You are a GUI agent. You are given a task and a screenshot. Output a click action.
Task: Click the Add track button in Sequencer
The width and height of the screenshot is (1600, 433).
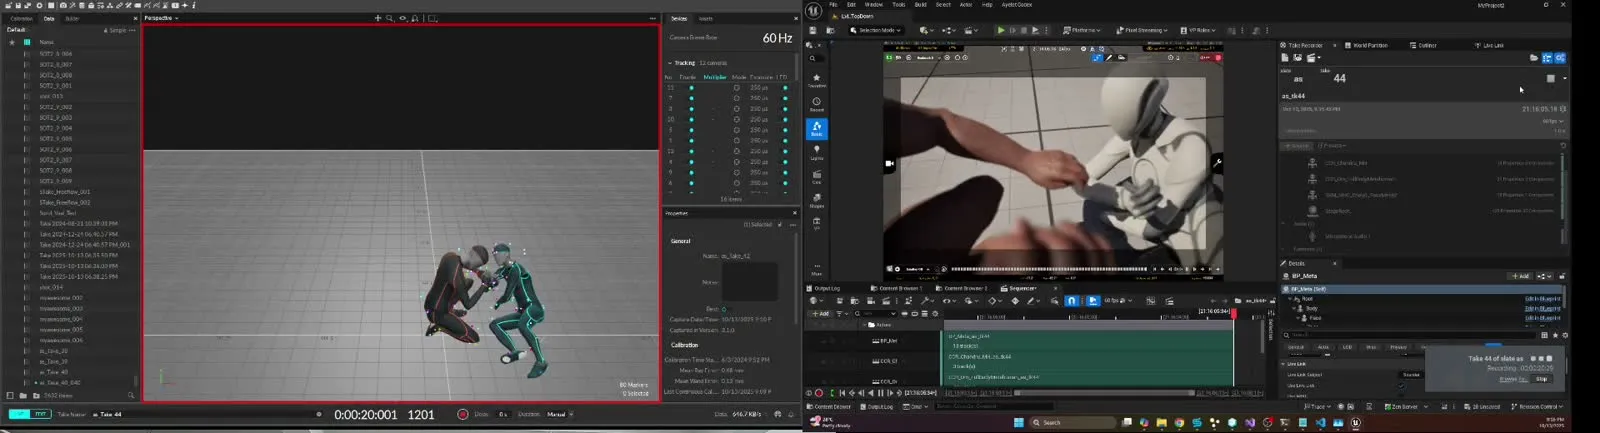(x=820, y=314)
